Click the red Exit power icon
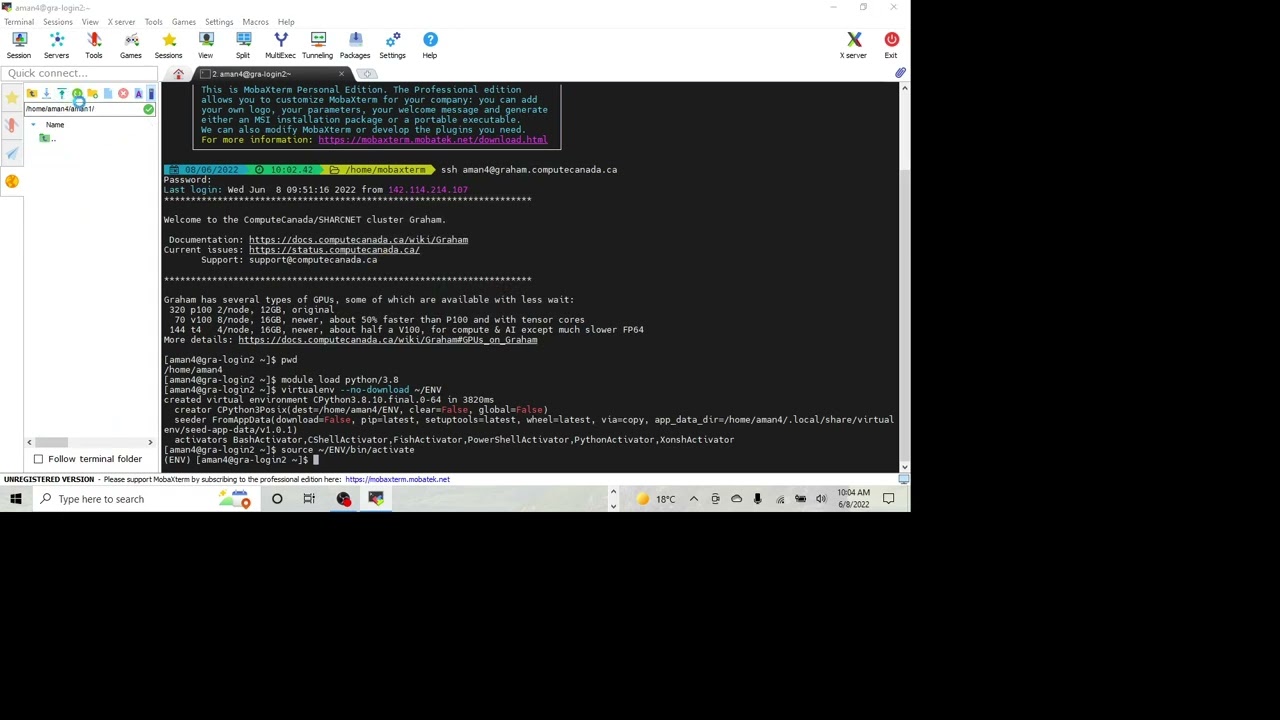Image resolution: width=1280 pixels, height=720 pixels. pos(891,45)
